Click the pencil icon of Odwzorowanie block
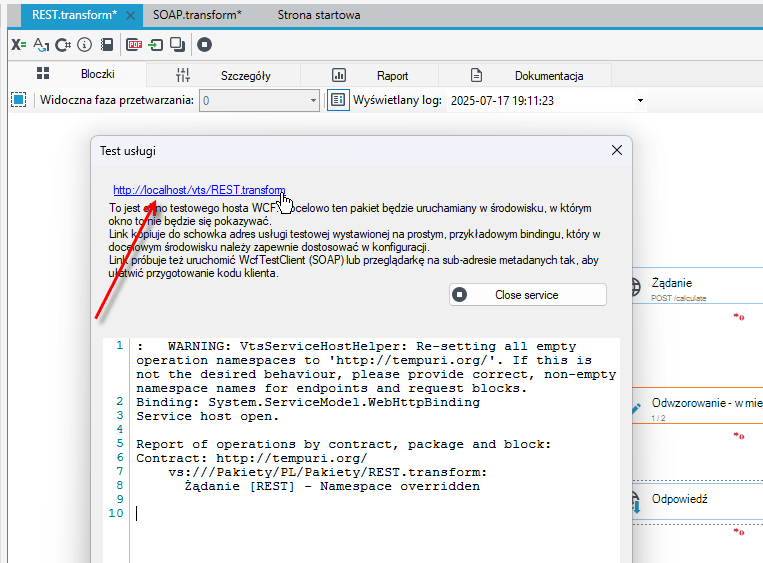The height and width of the screenshot is (563, 763). (636, 409)
